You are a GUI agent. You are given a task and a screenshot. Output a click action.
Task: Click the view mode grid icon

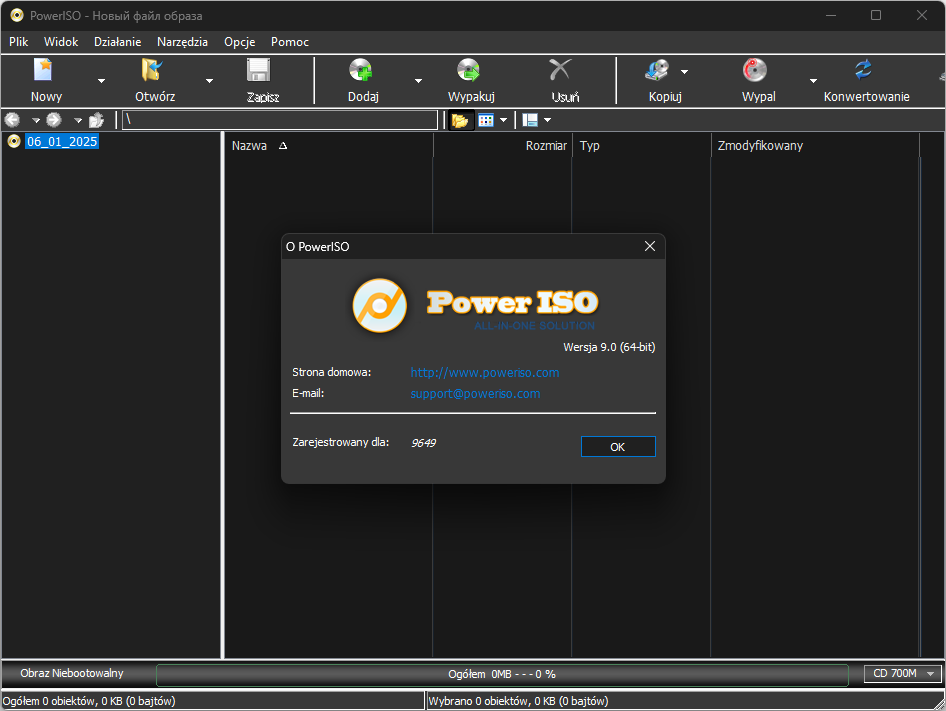coord(486,120)
